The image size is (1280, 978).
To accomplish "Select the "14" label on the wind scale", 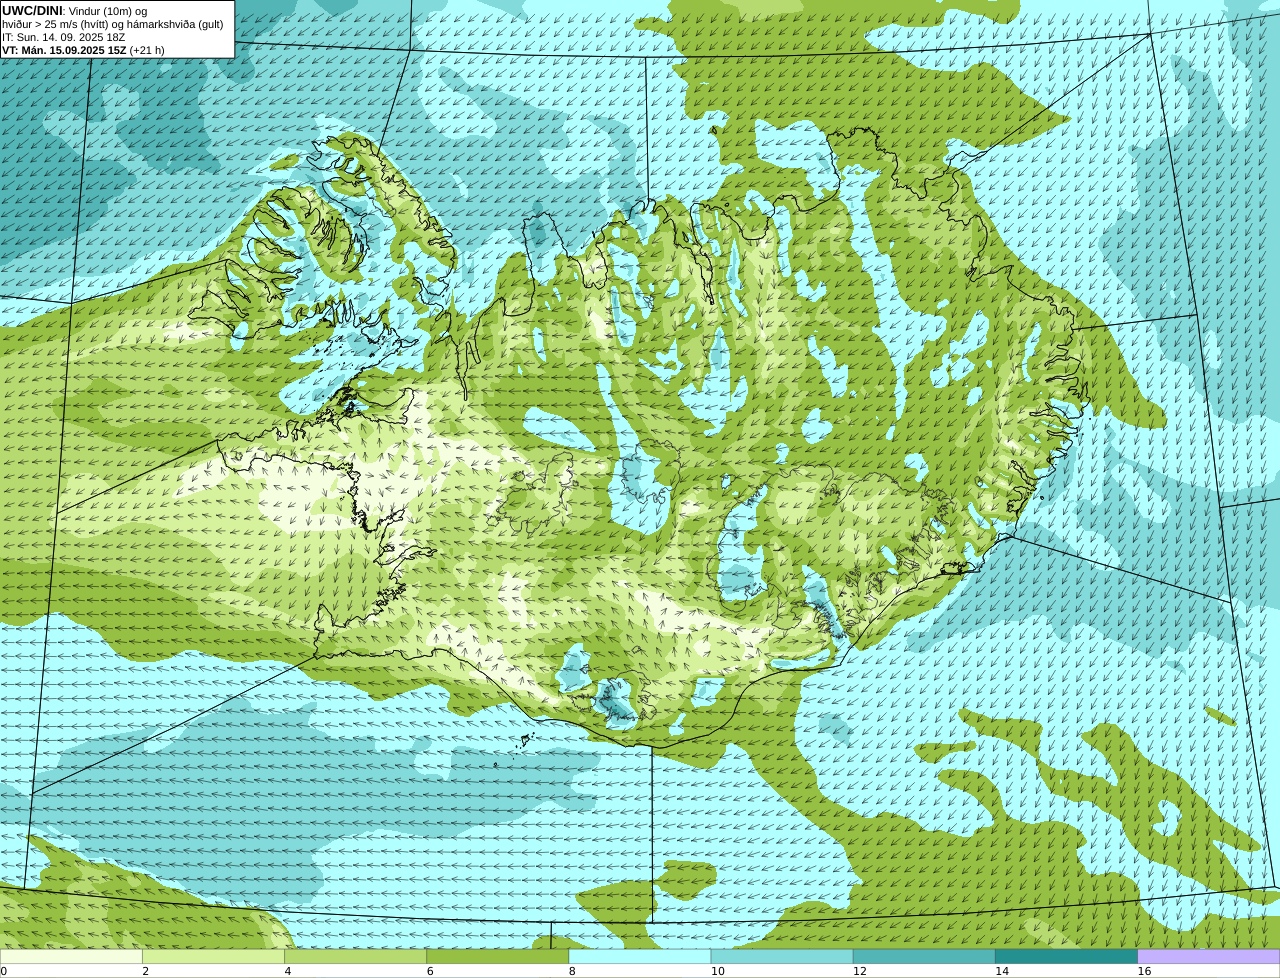I will point(1002,971).
